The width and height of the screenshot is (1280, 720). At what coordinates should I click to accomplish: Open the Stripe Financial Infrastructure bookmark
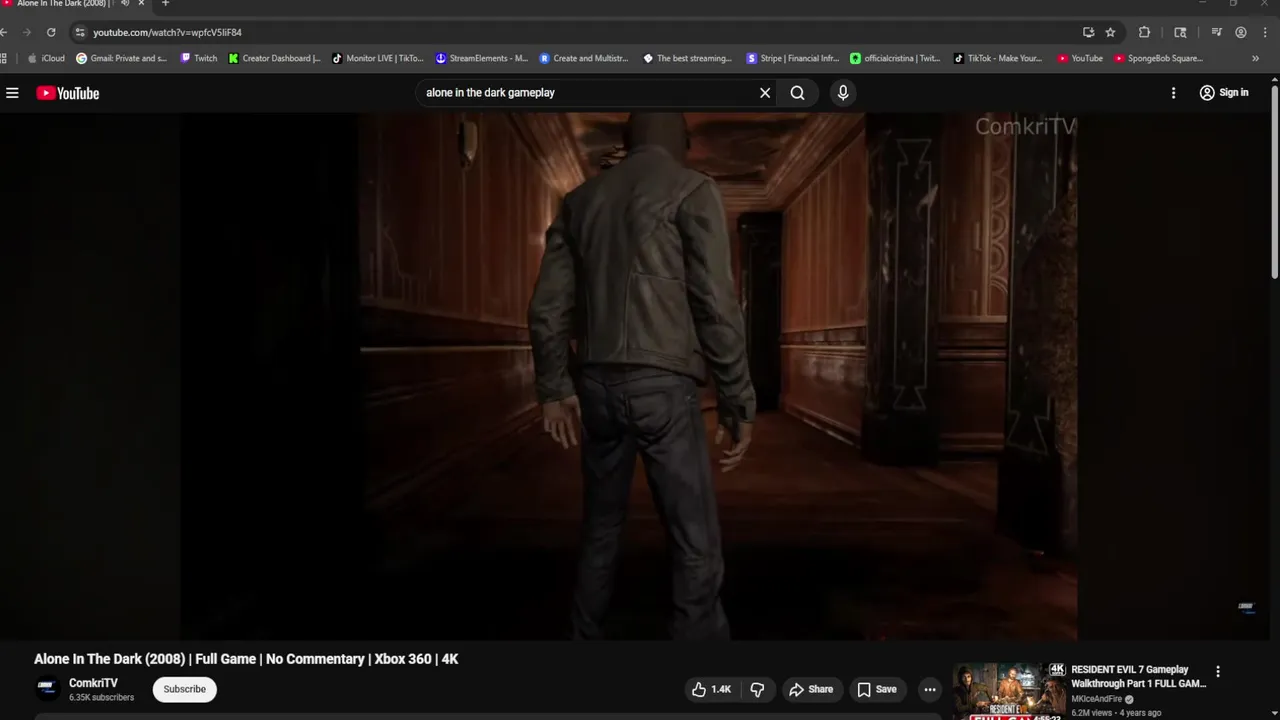[793, 58]
